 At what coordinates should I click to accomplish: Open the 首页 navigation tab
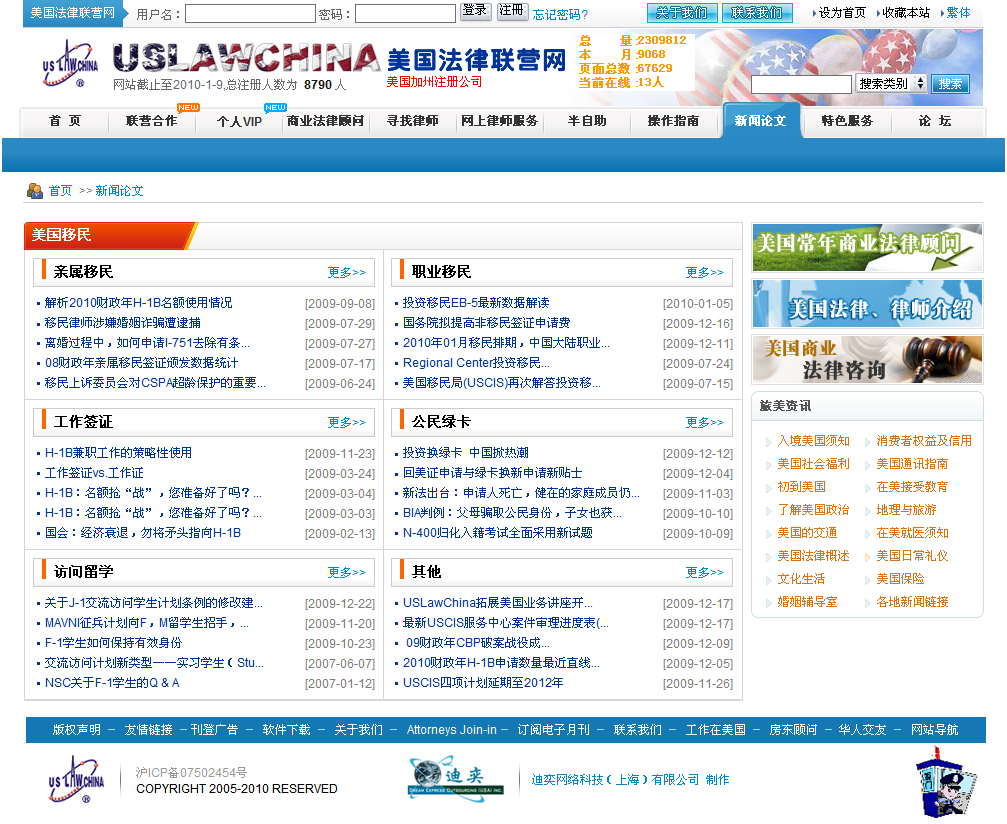[65, 121]
